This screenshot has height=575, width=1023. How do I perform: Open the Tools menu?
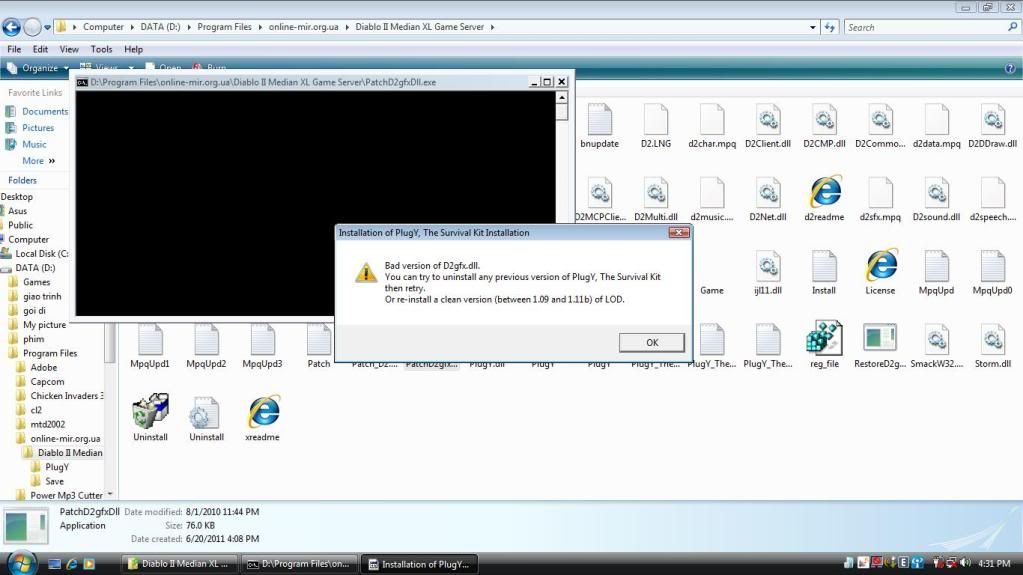point(101,49)
